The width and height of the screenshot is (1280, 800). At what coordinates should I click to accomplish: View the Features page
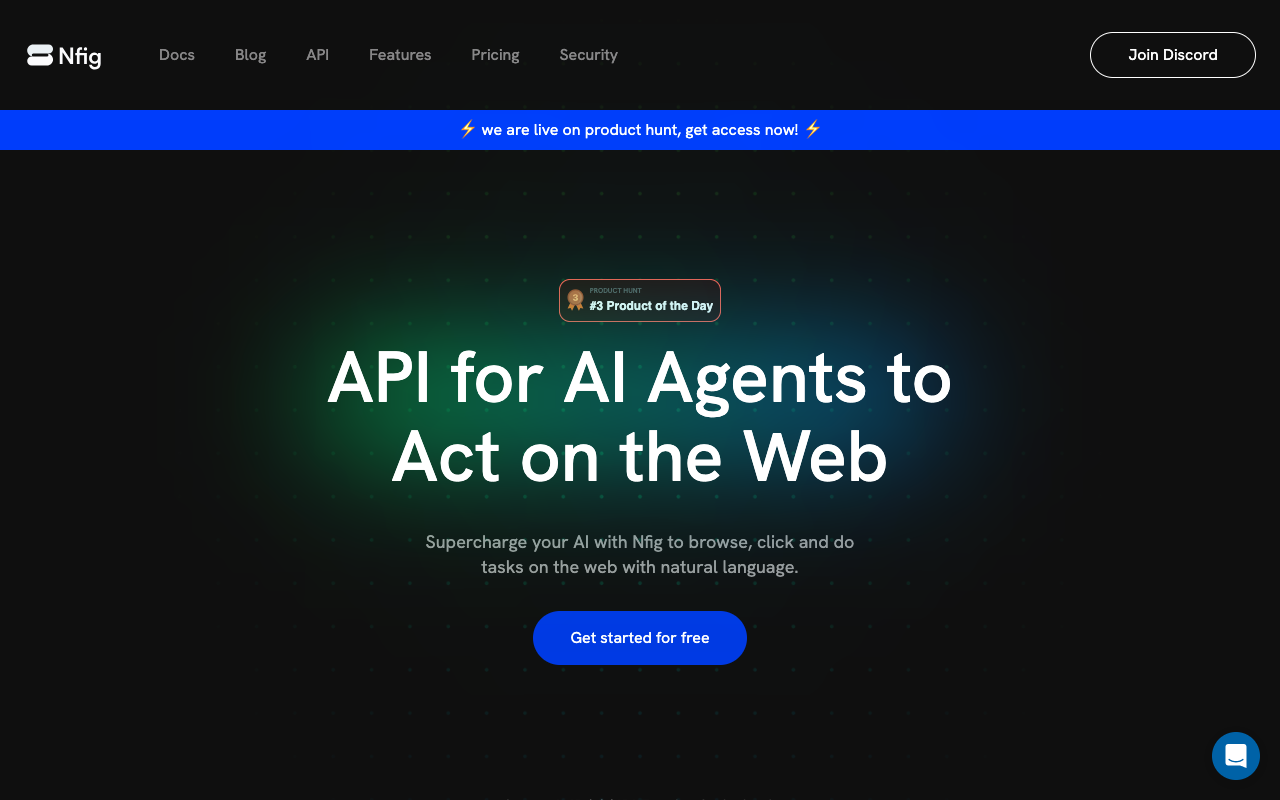click(x=400, y=55)
